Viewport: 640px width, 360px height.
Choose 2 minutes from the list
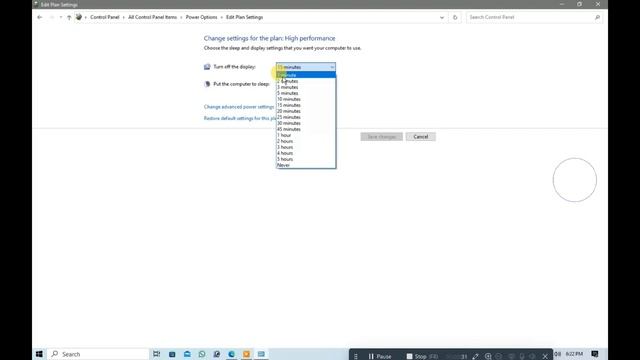[306, 81]
